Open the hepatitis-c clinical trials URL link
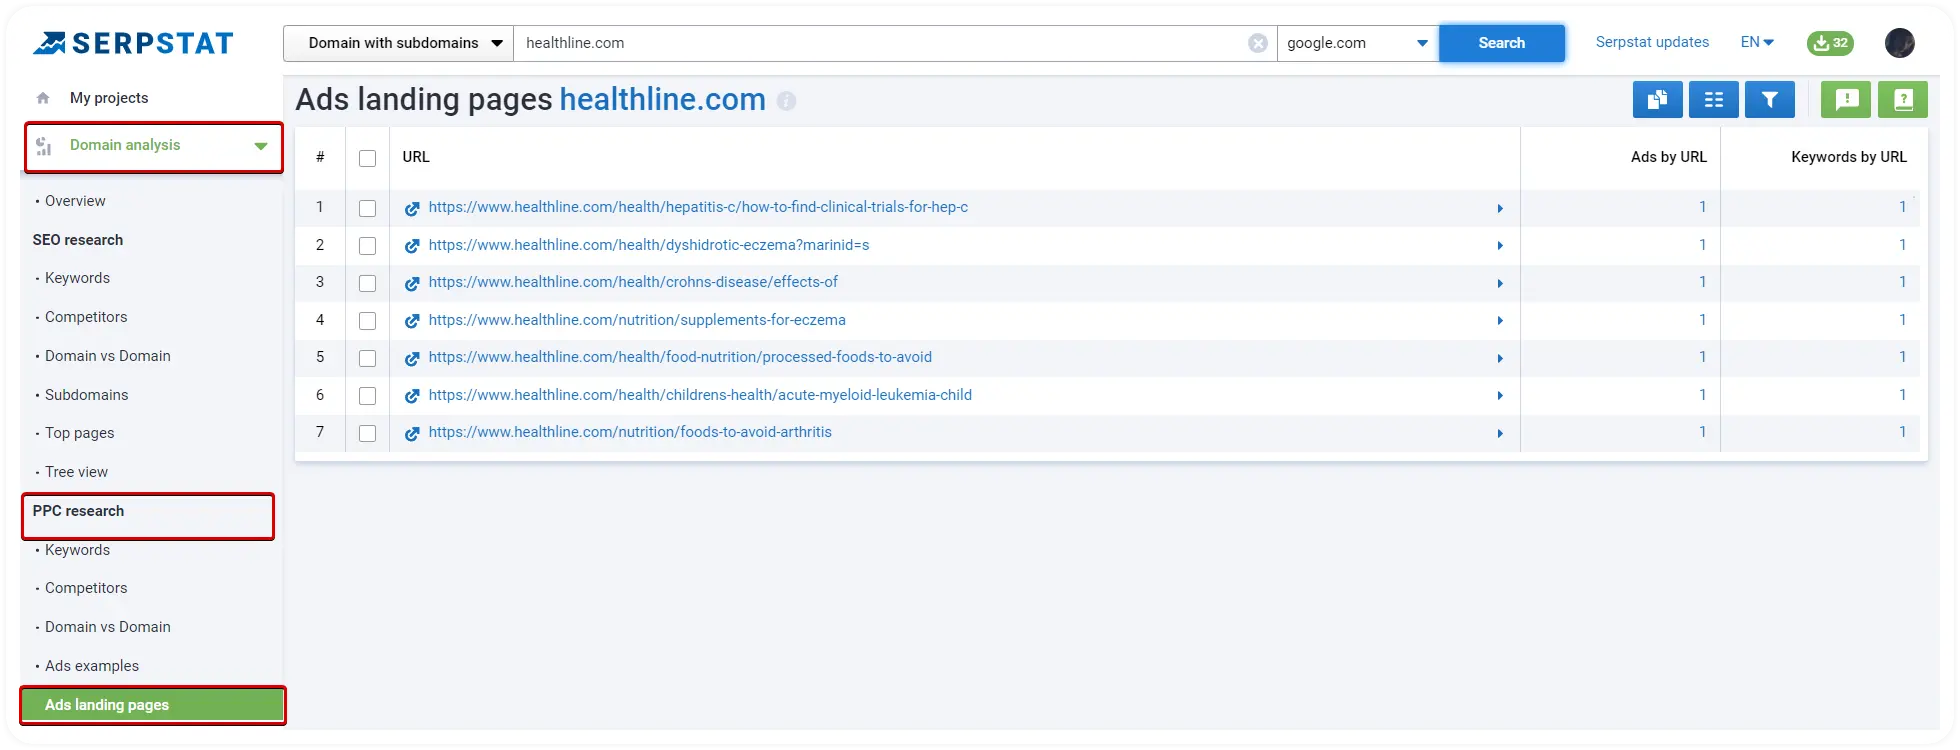1960x750 pixels. pyautogui.click(x=698, y=207)
